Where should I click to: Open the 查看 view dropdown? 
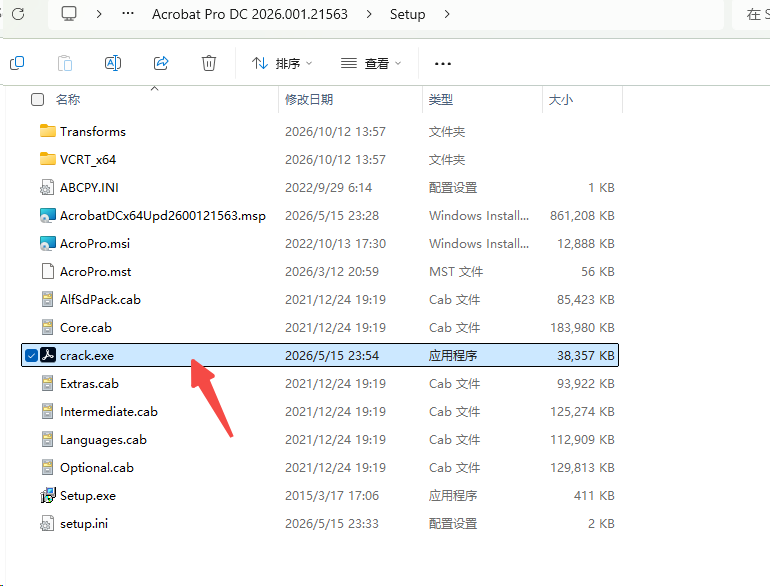(371, 63)
